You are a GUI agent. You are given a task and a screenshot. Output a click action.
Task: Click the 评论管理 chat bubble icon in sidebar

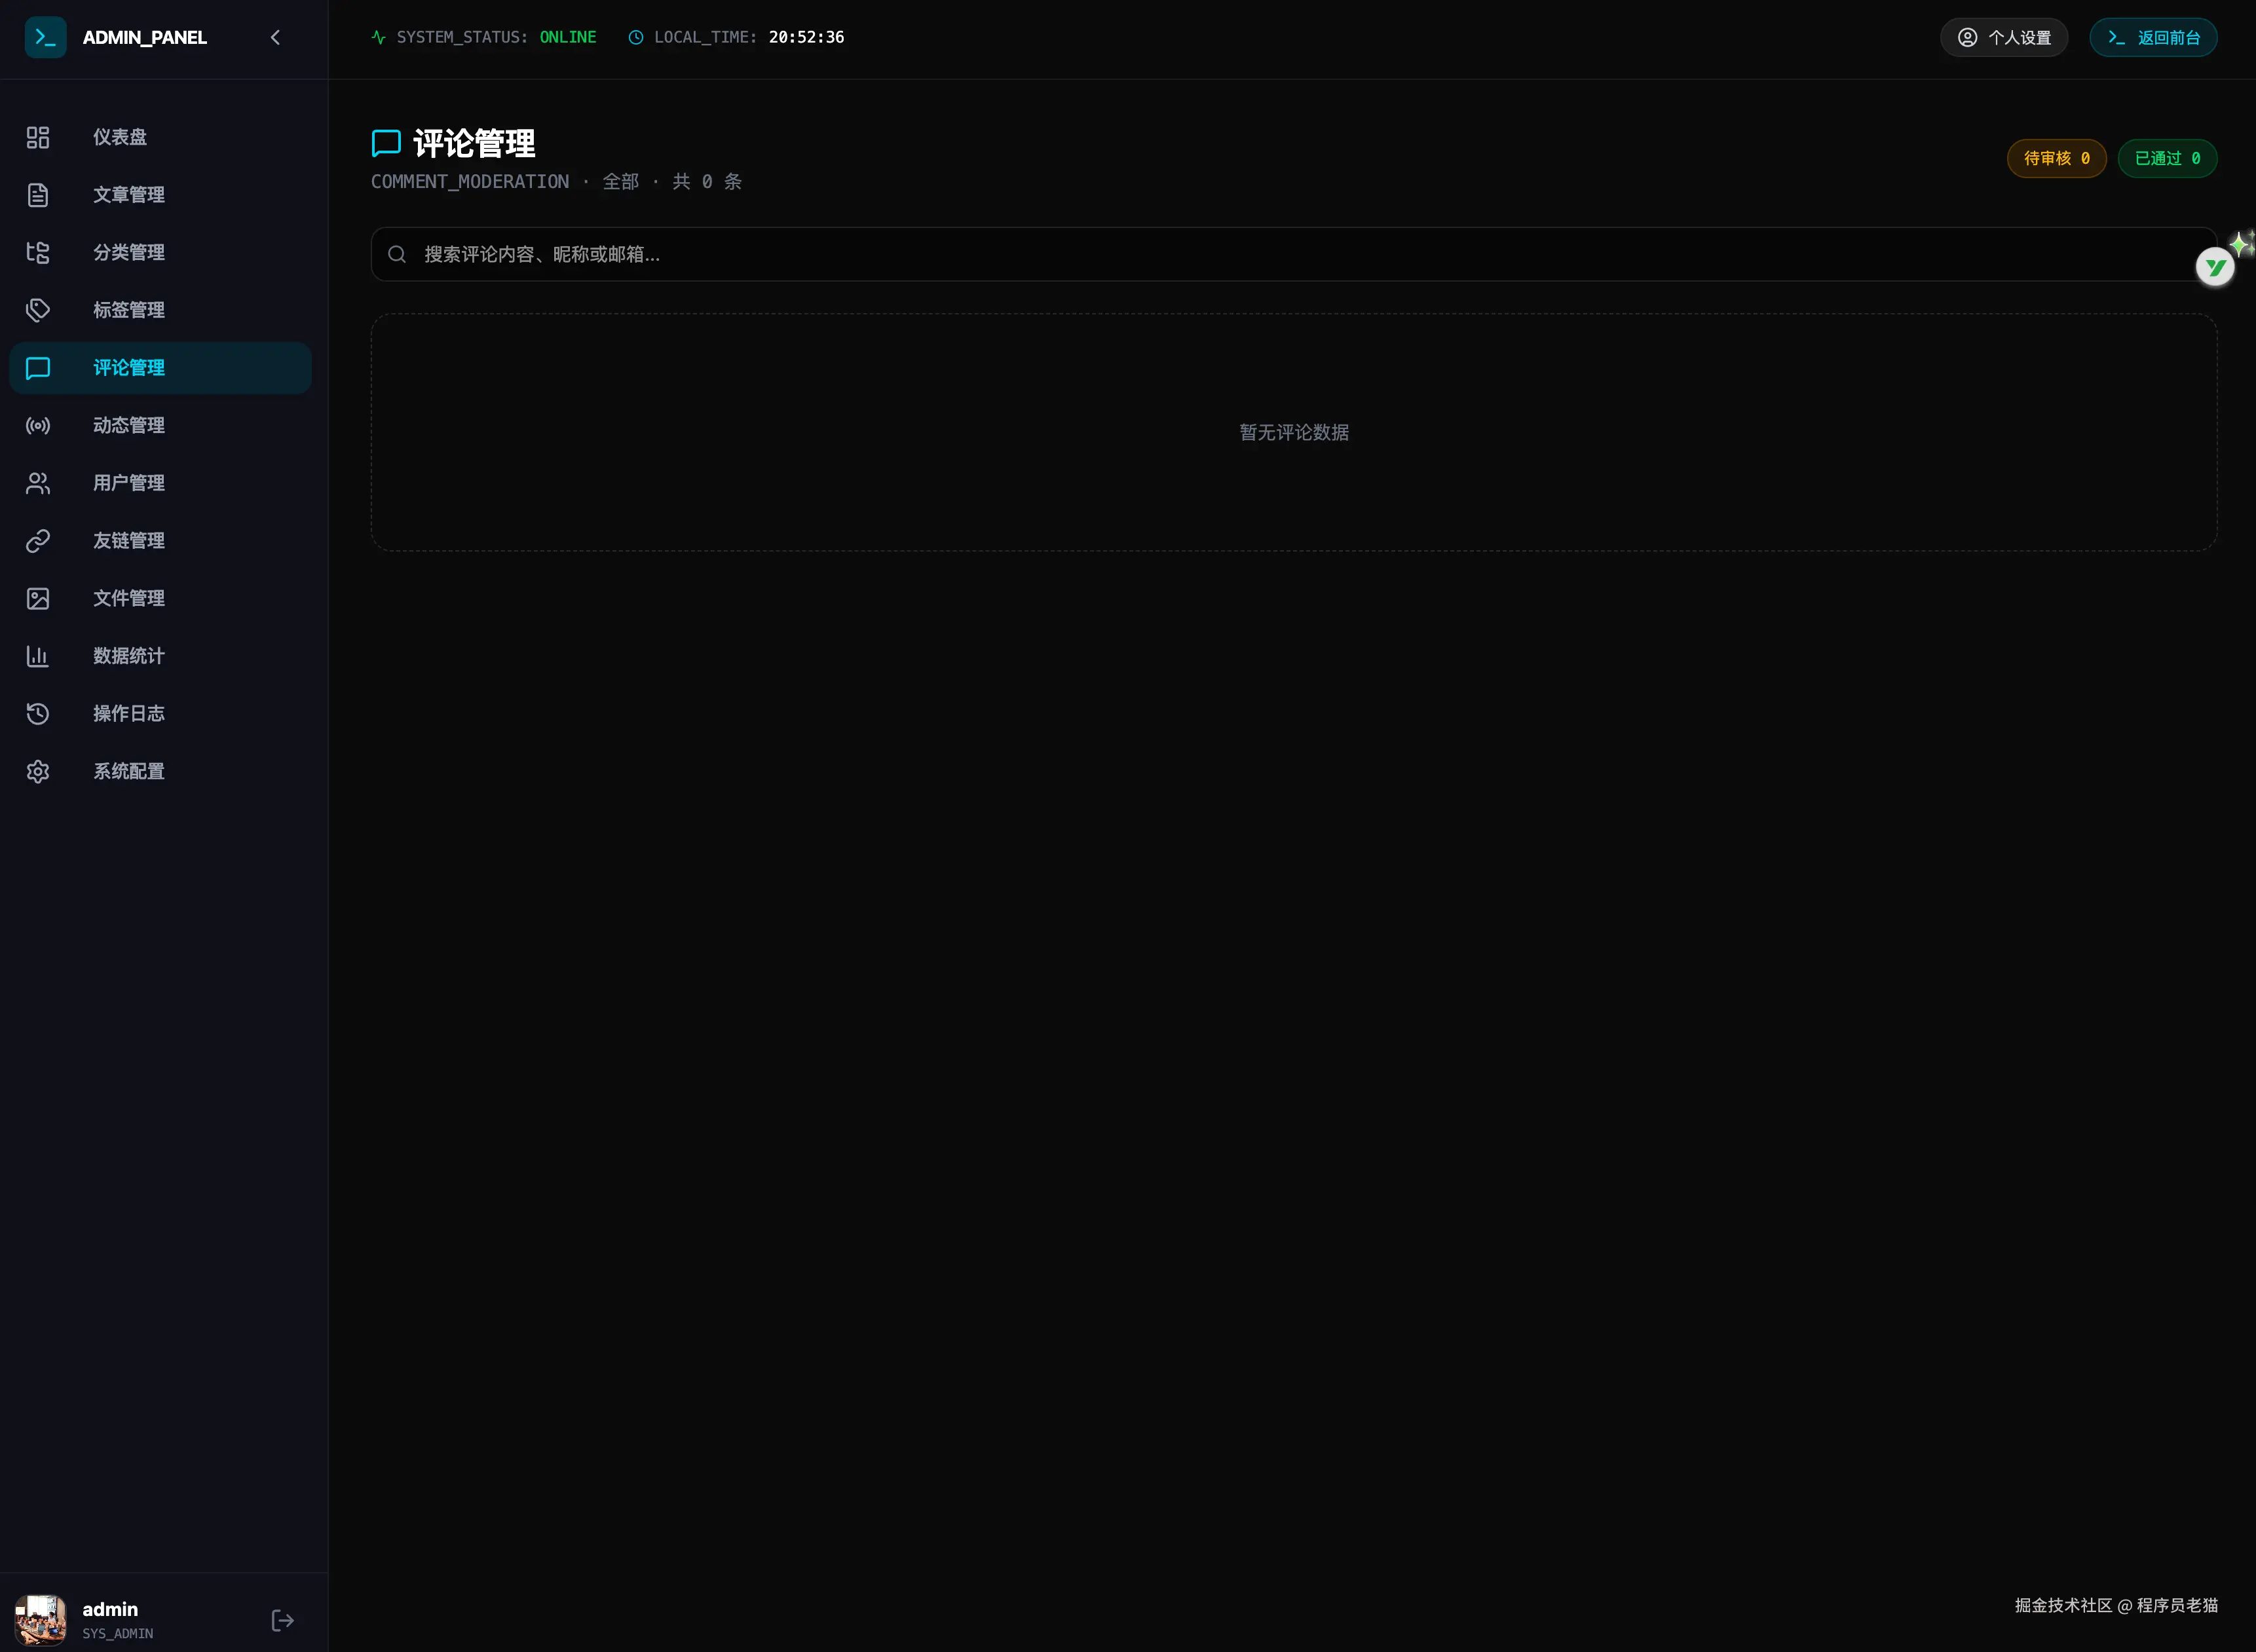point(38,368)
